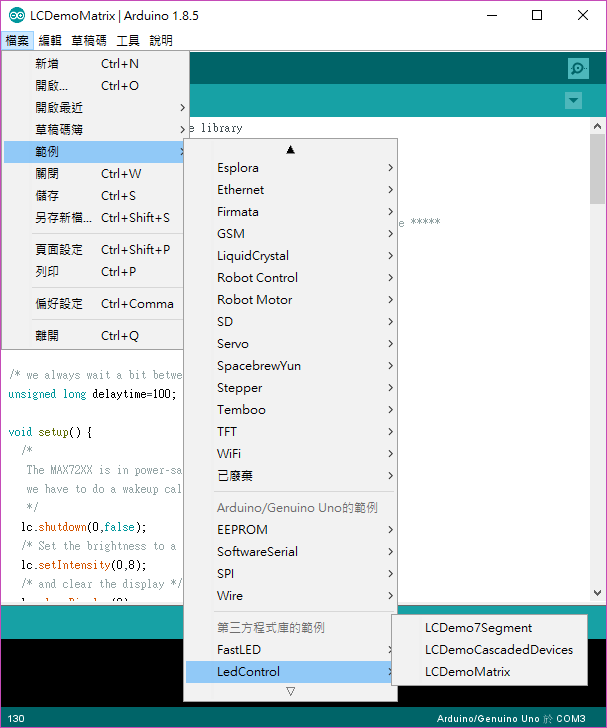
Task: Open the Temboo examples entry
Action: (x=291, y=410)
